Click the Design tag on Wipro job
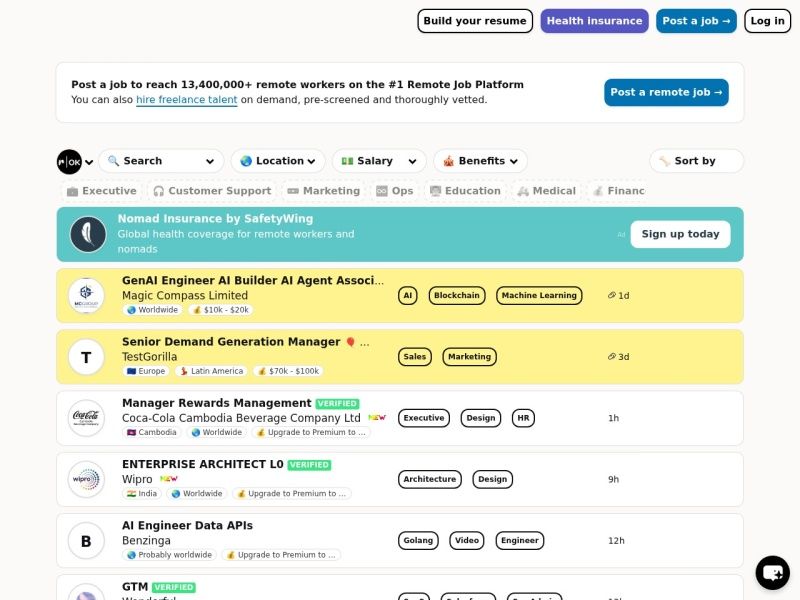The height and width of the screenshot is (600, 800). [492, 479]
